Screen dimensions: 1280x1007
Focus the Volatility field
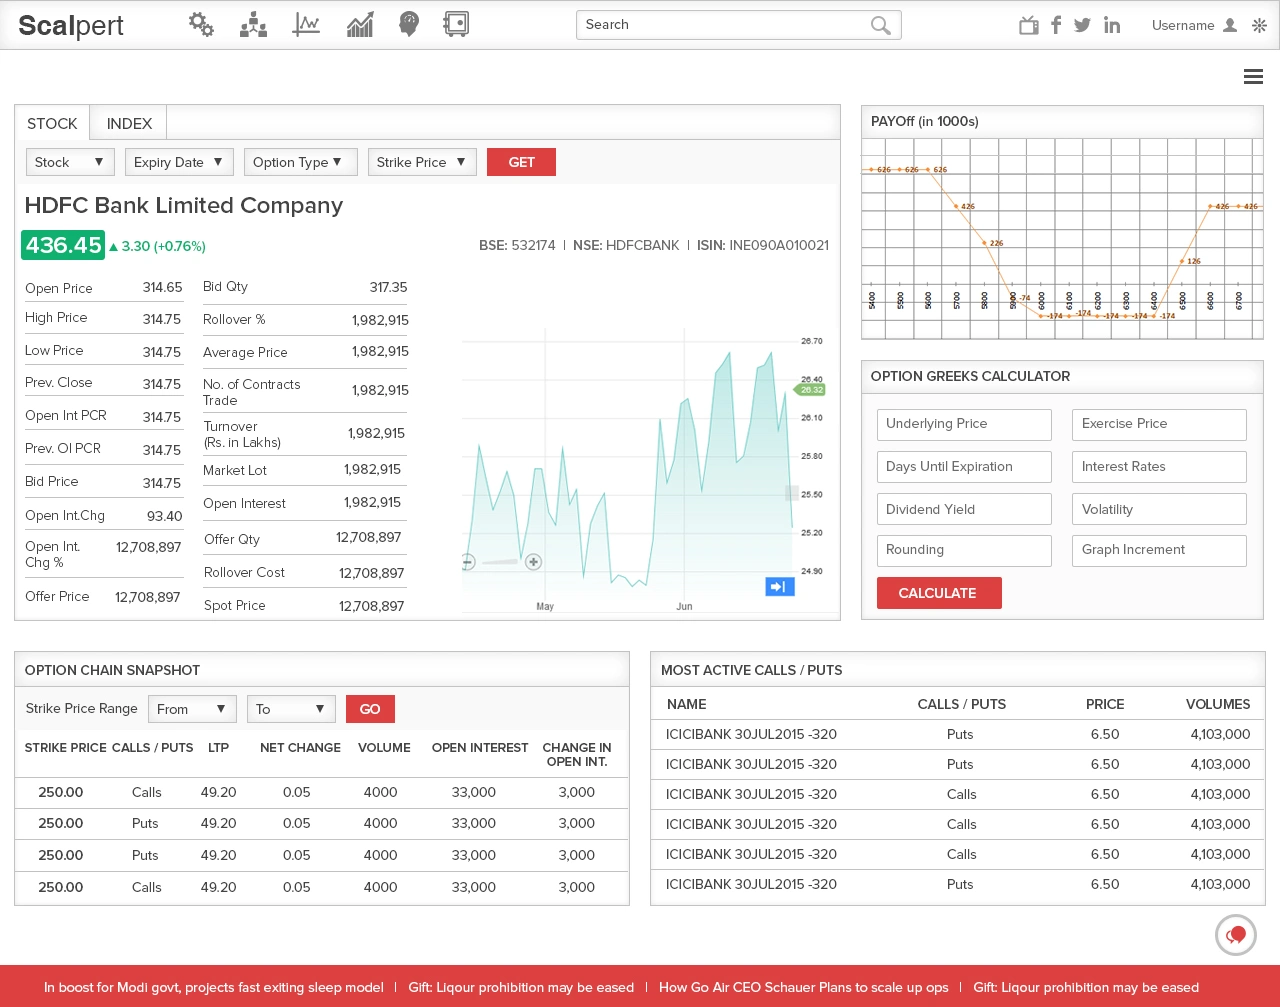point(1160,509)
